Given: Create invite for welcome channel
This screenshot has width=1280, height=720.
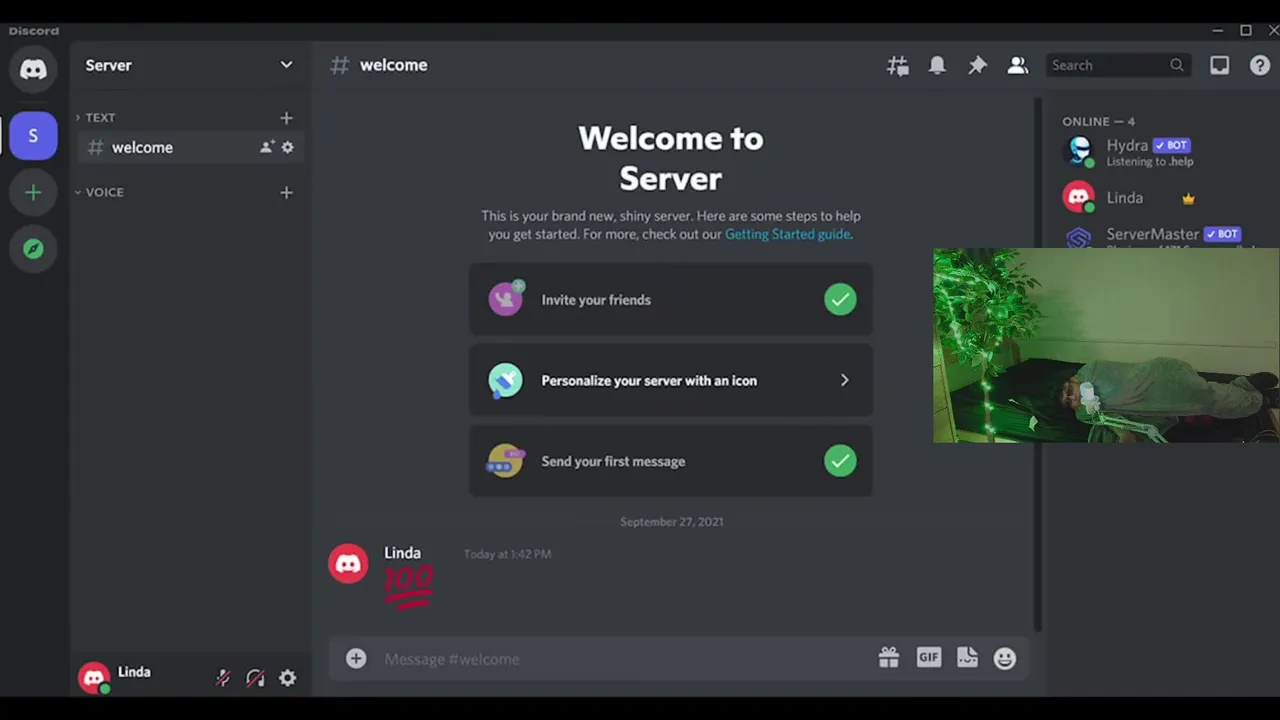Looking at the screenshot, I should pyautogui.click(x=267, y=147).
